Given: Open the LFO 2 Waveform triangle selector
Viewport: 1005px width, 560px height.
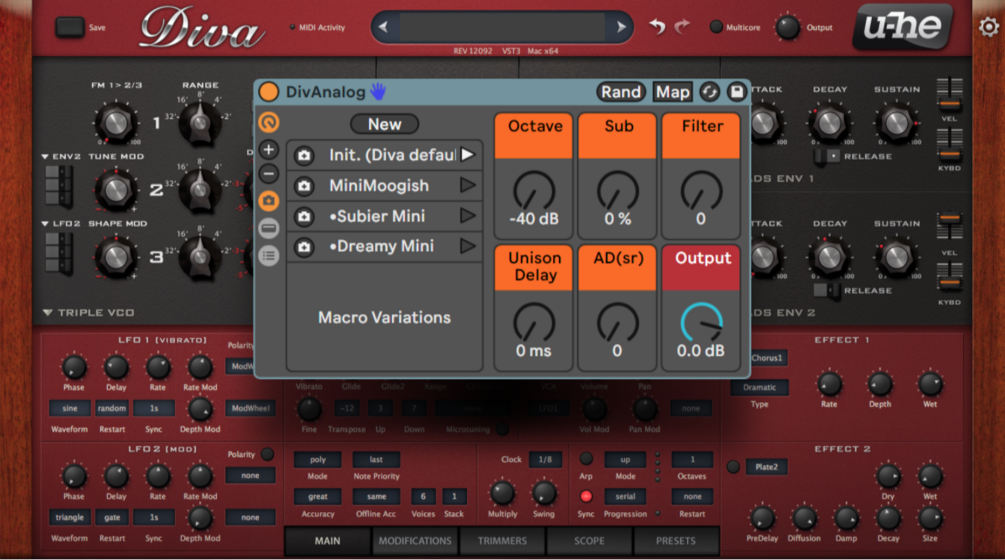Looking at the screenshot, I should (69, 517).
